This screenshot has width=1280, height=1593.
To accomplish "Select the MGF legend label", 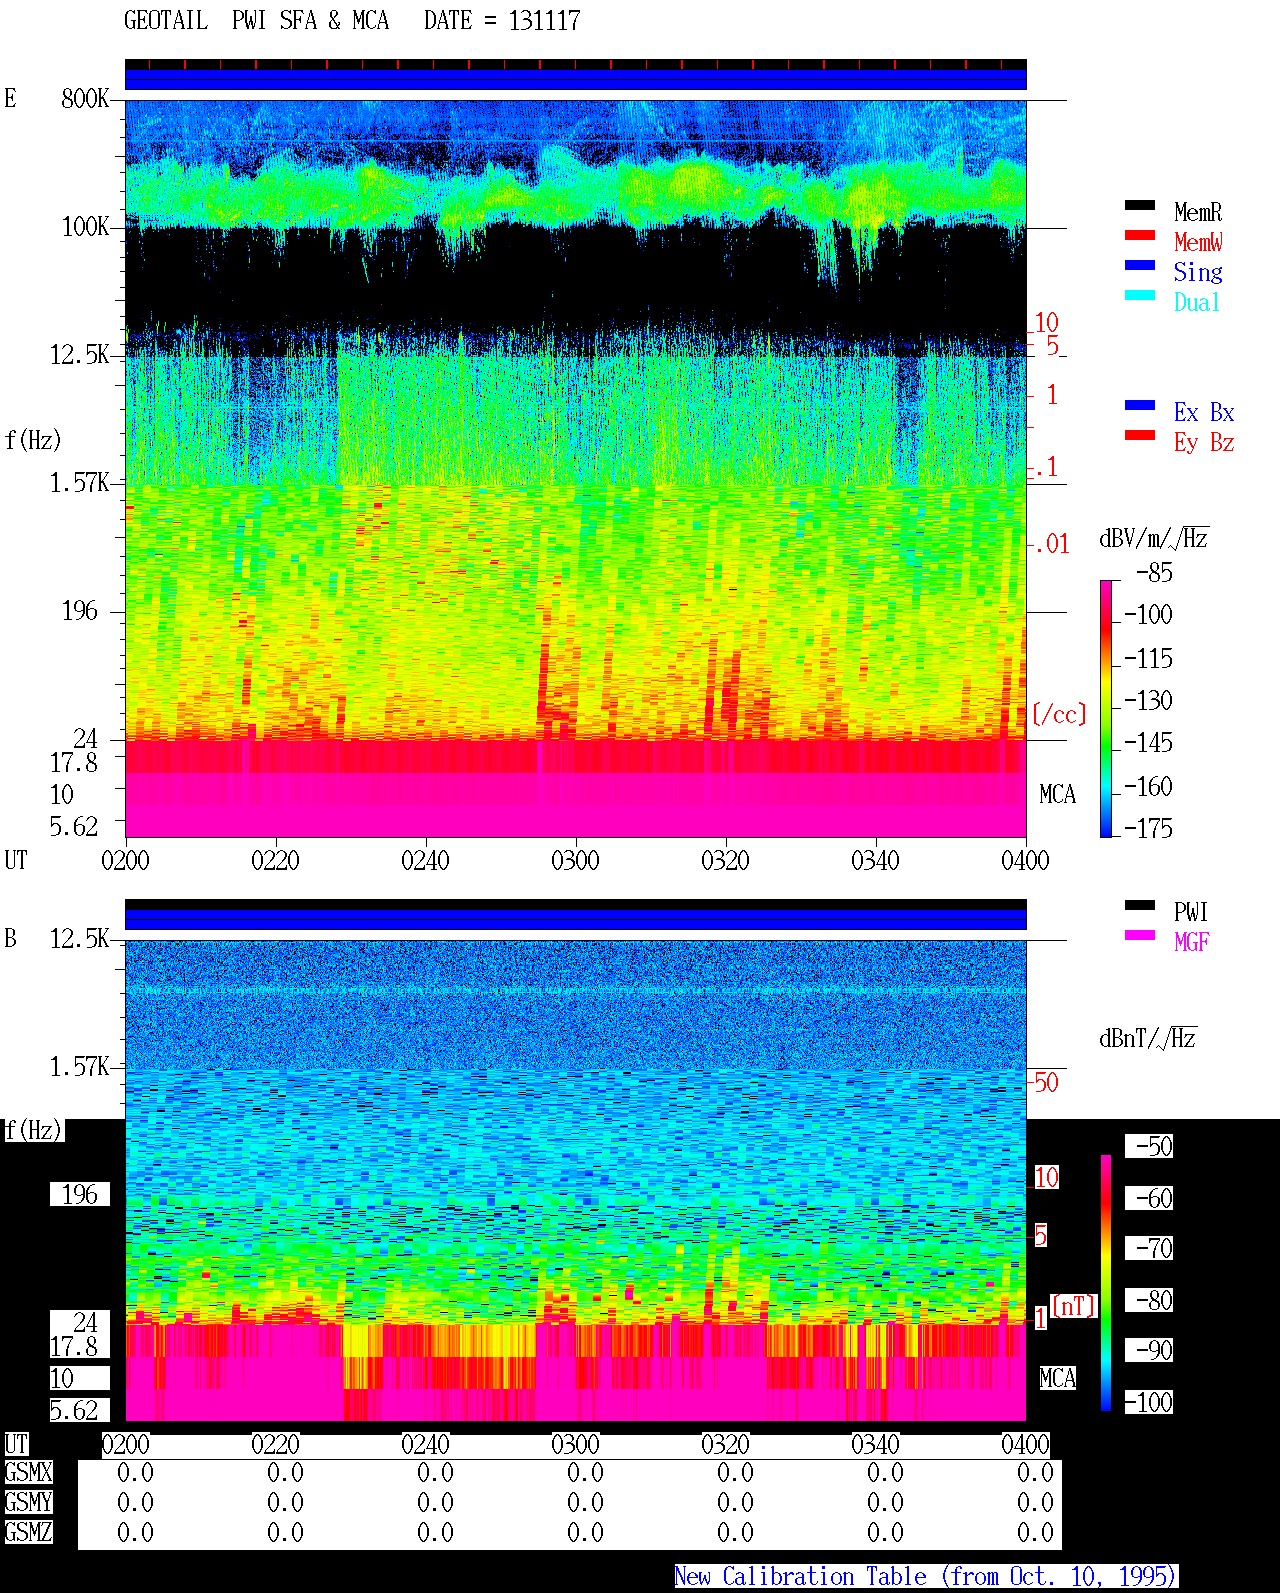I will point(1192,942).
